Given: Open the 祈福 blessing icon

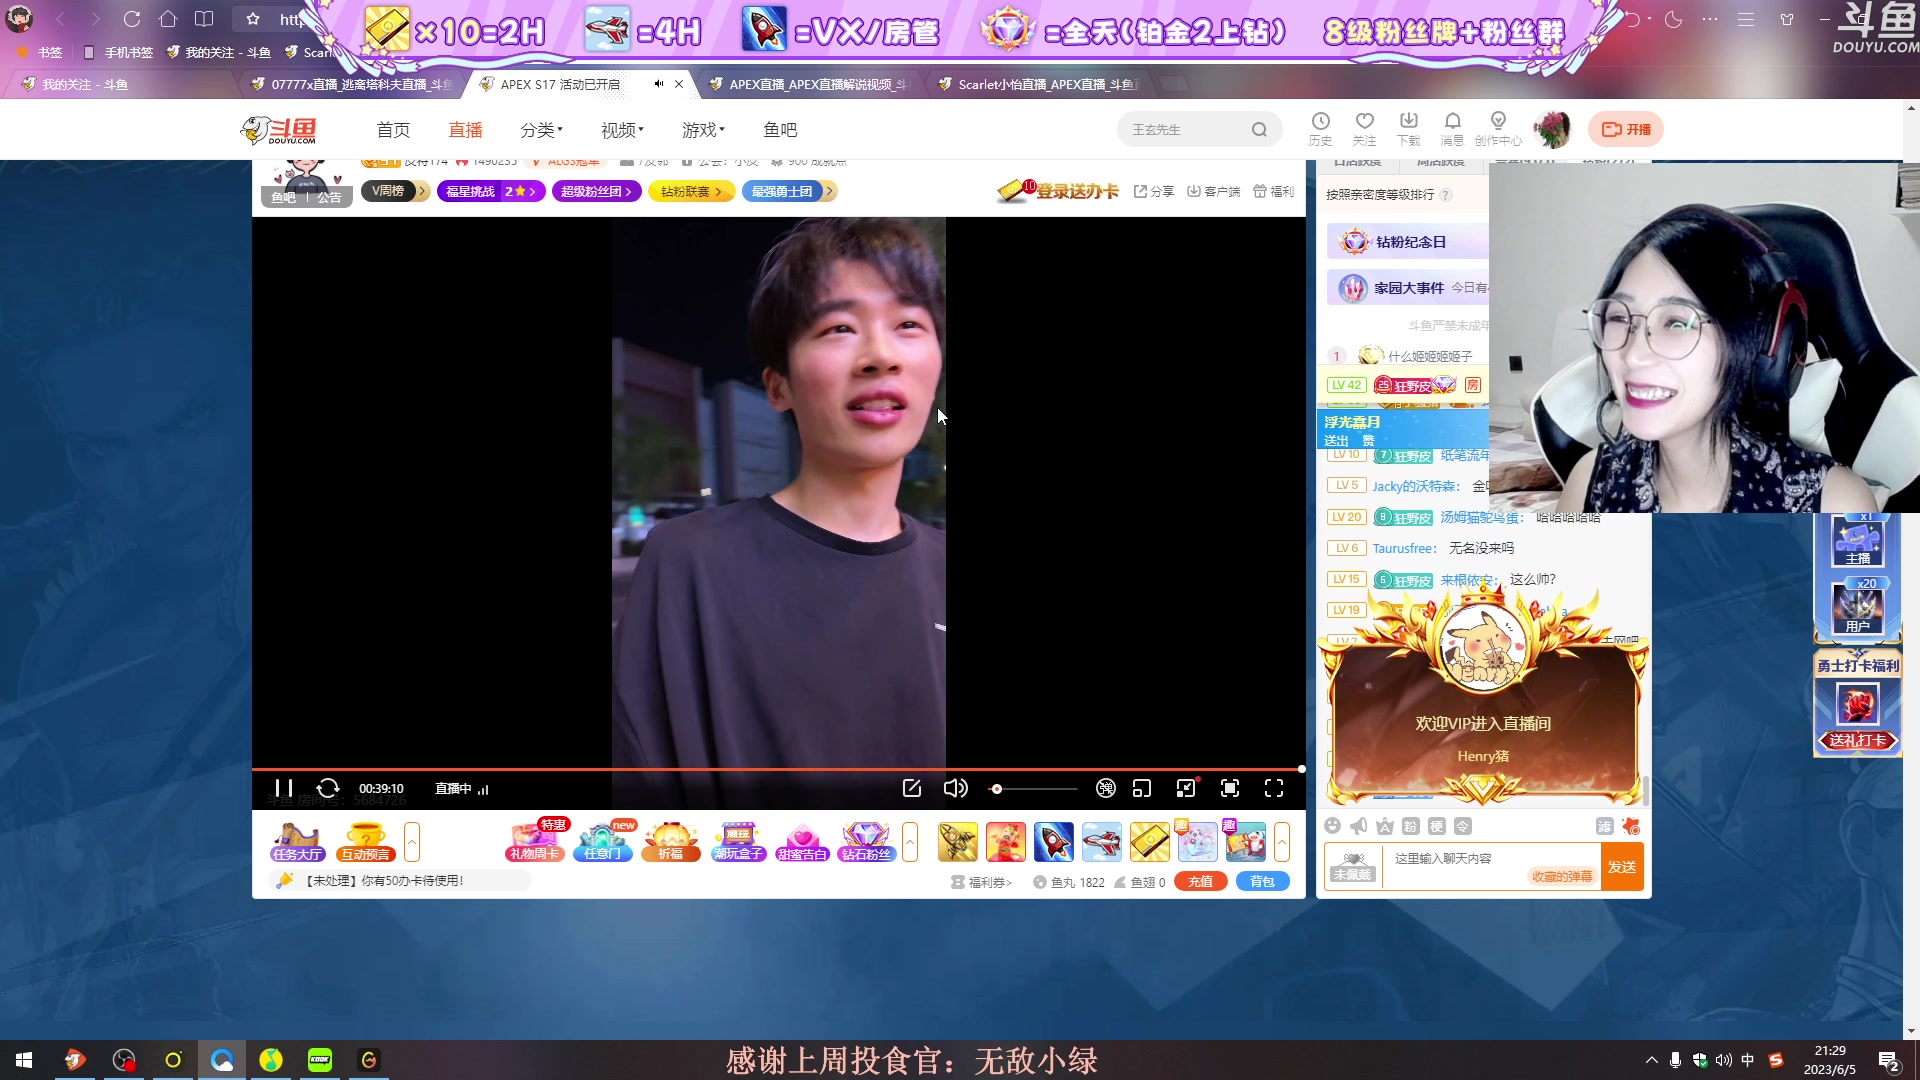Looking at the screenshot, I should pos(670,842).
